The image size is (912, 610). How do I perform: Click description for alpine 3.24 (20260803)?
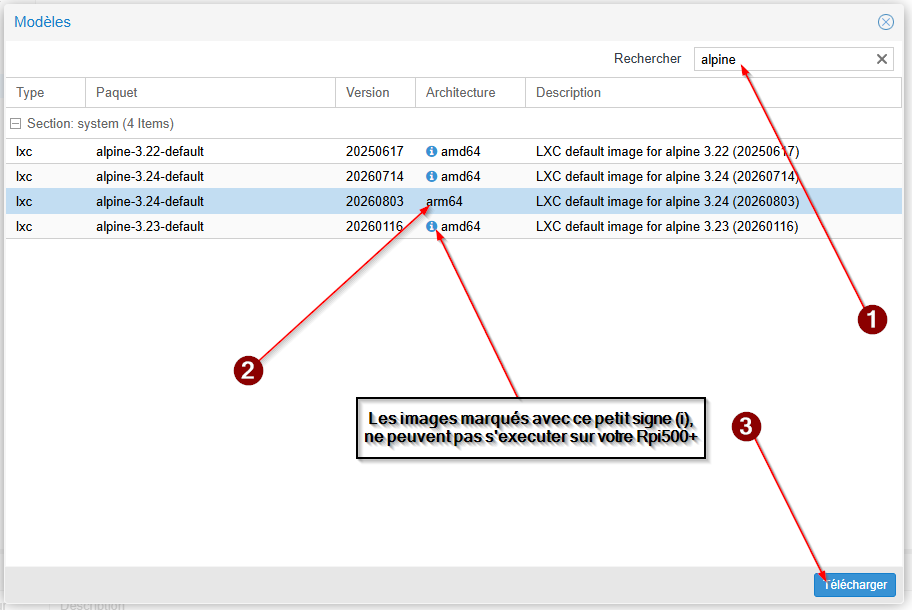pyautogui.click(x=667, y=201)
